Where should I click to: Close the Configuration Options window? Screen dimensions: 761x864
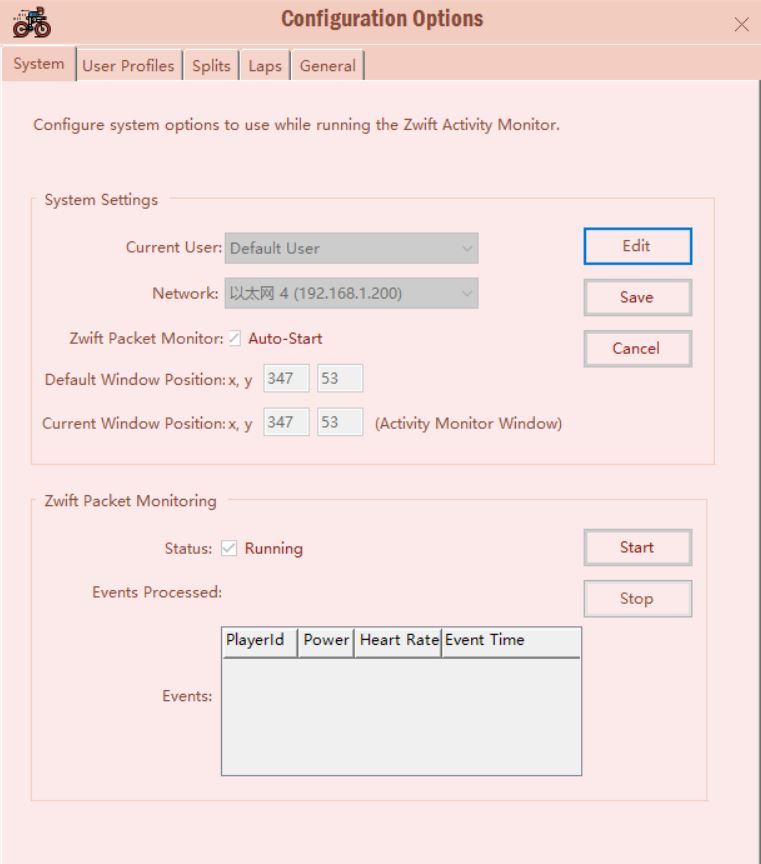pyautogui.click(x=741, y=24)
